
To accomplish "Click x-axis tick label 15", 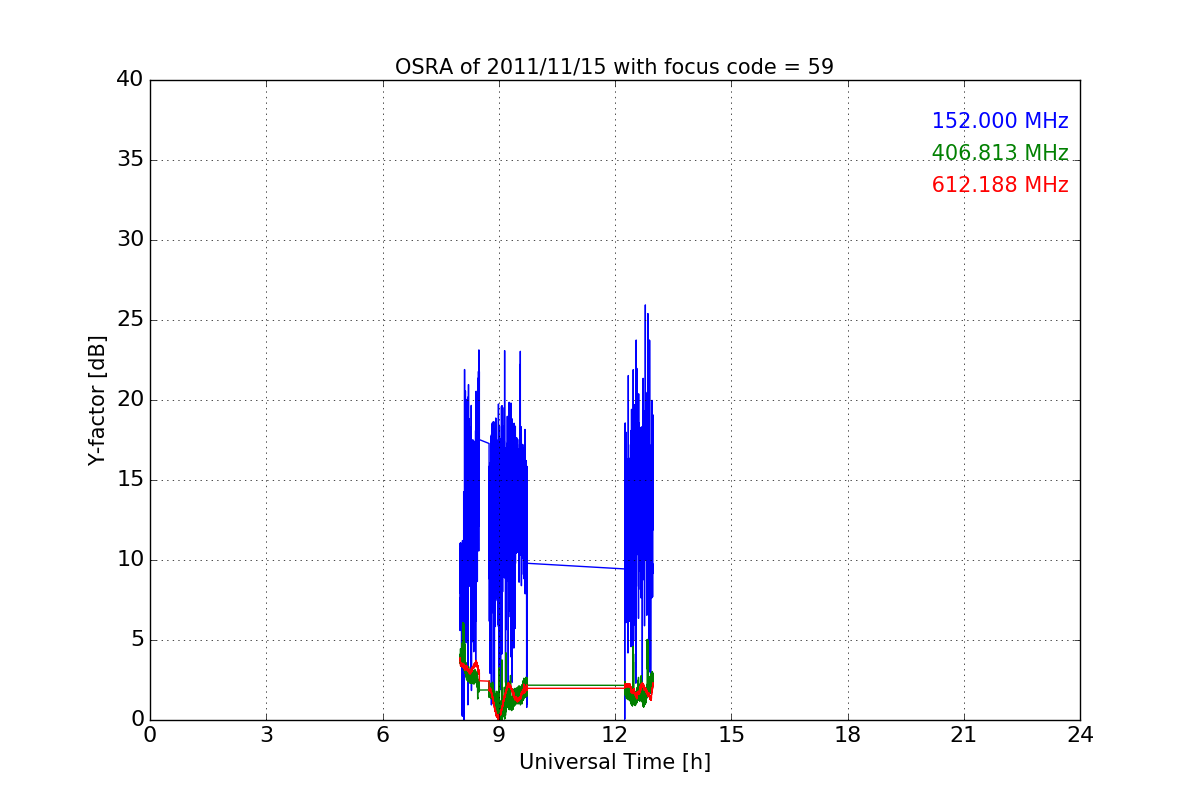I will click(x=731, y=735).
